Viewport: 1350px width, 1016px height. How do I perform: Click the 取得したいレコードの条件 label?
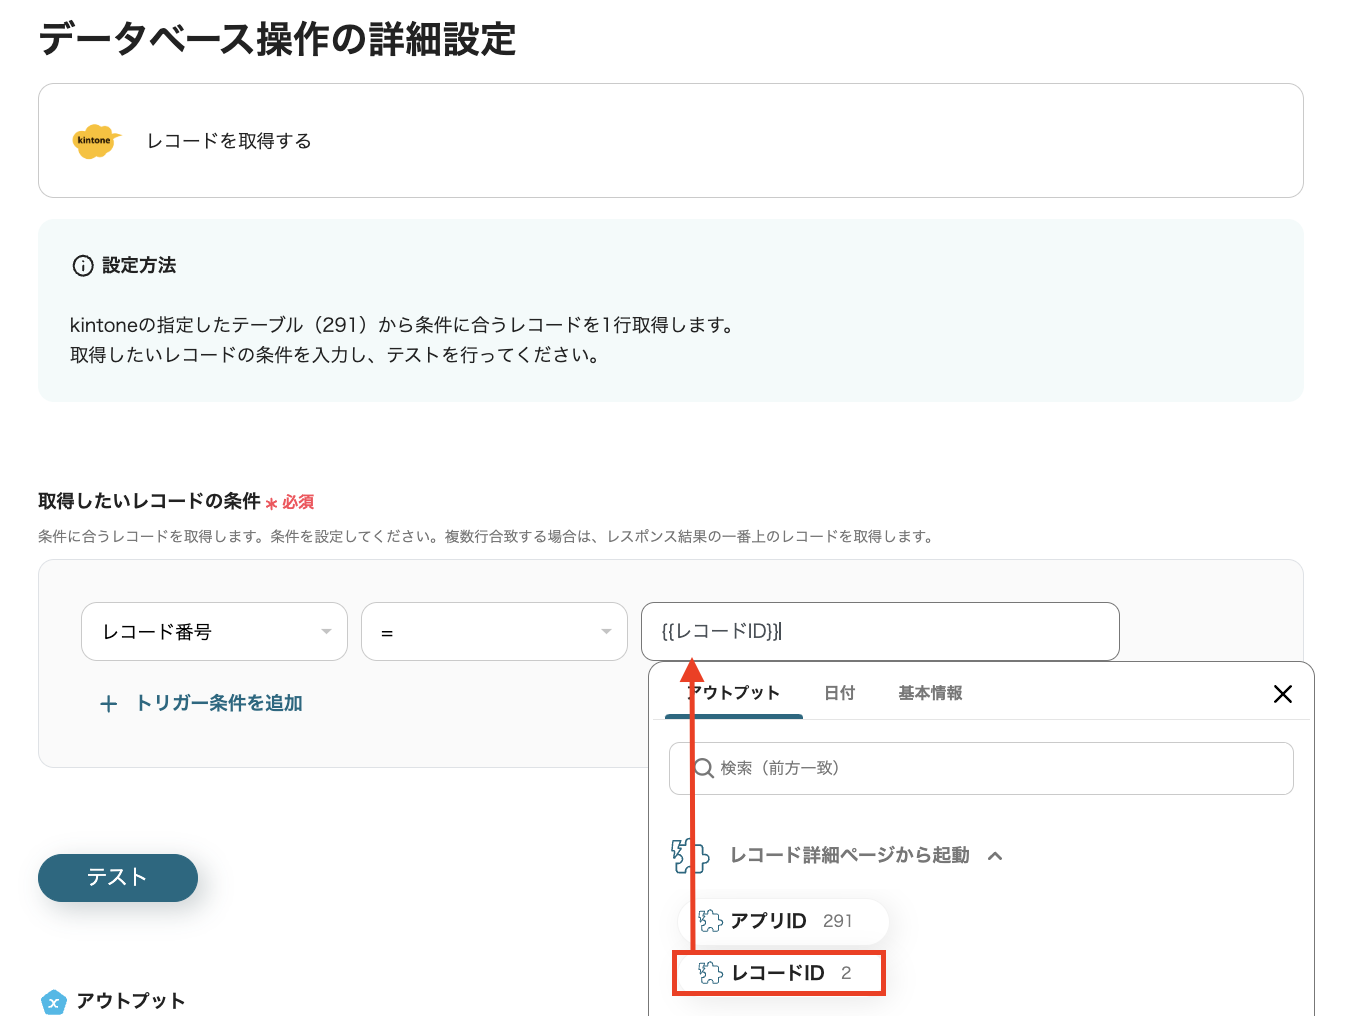[149, 501]
